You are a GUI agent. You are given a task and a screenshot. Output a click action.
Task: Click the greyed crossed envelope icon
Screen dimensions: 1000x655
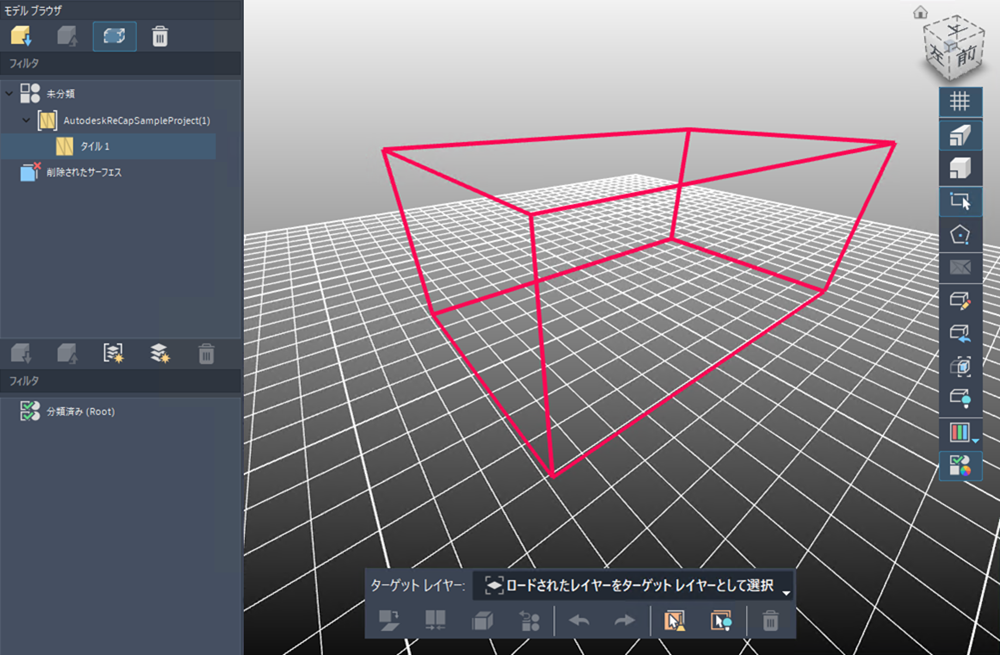coord(960,267)
